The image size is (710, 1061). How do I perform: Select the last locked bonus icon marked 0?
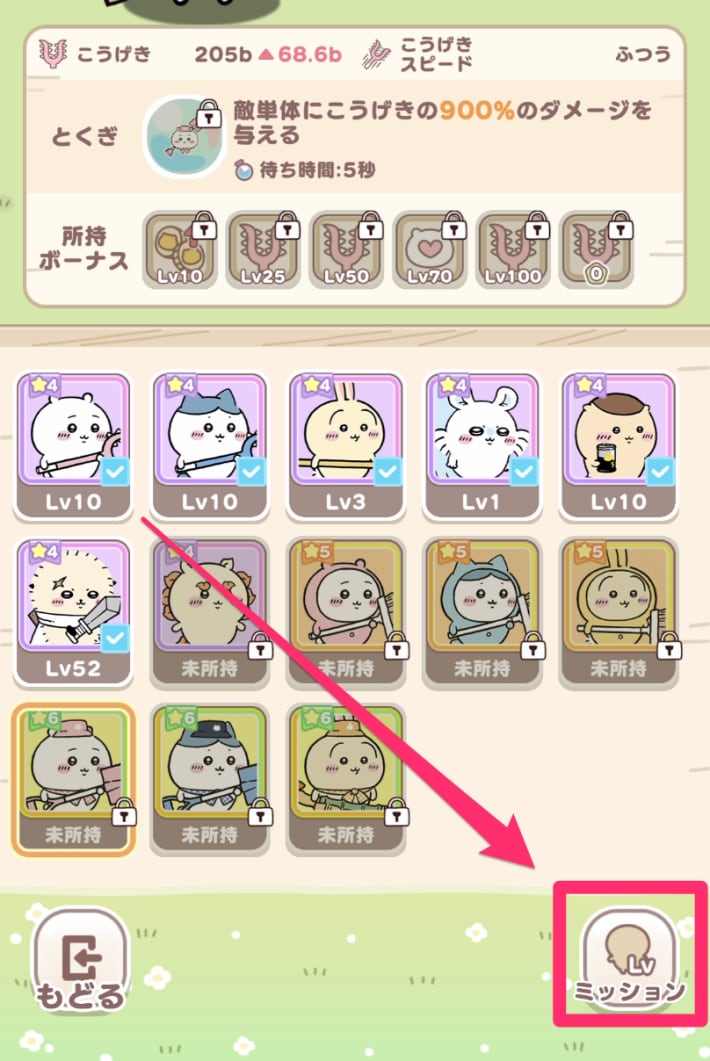pos(596,250)
